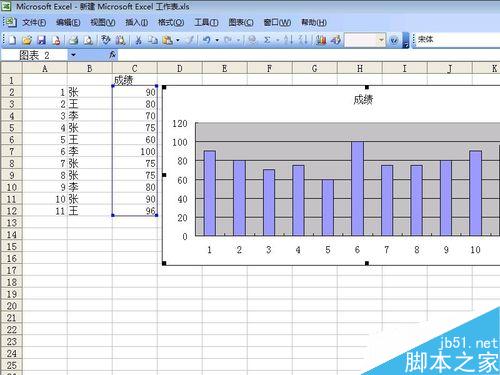Viewport: 500px width, 375px height.
Task: Click the cell with value 60 in column C
Action: [135, 139]
